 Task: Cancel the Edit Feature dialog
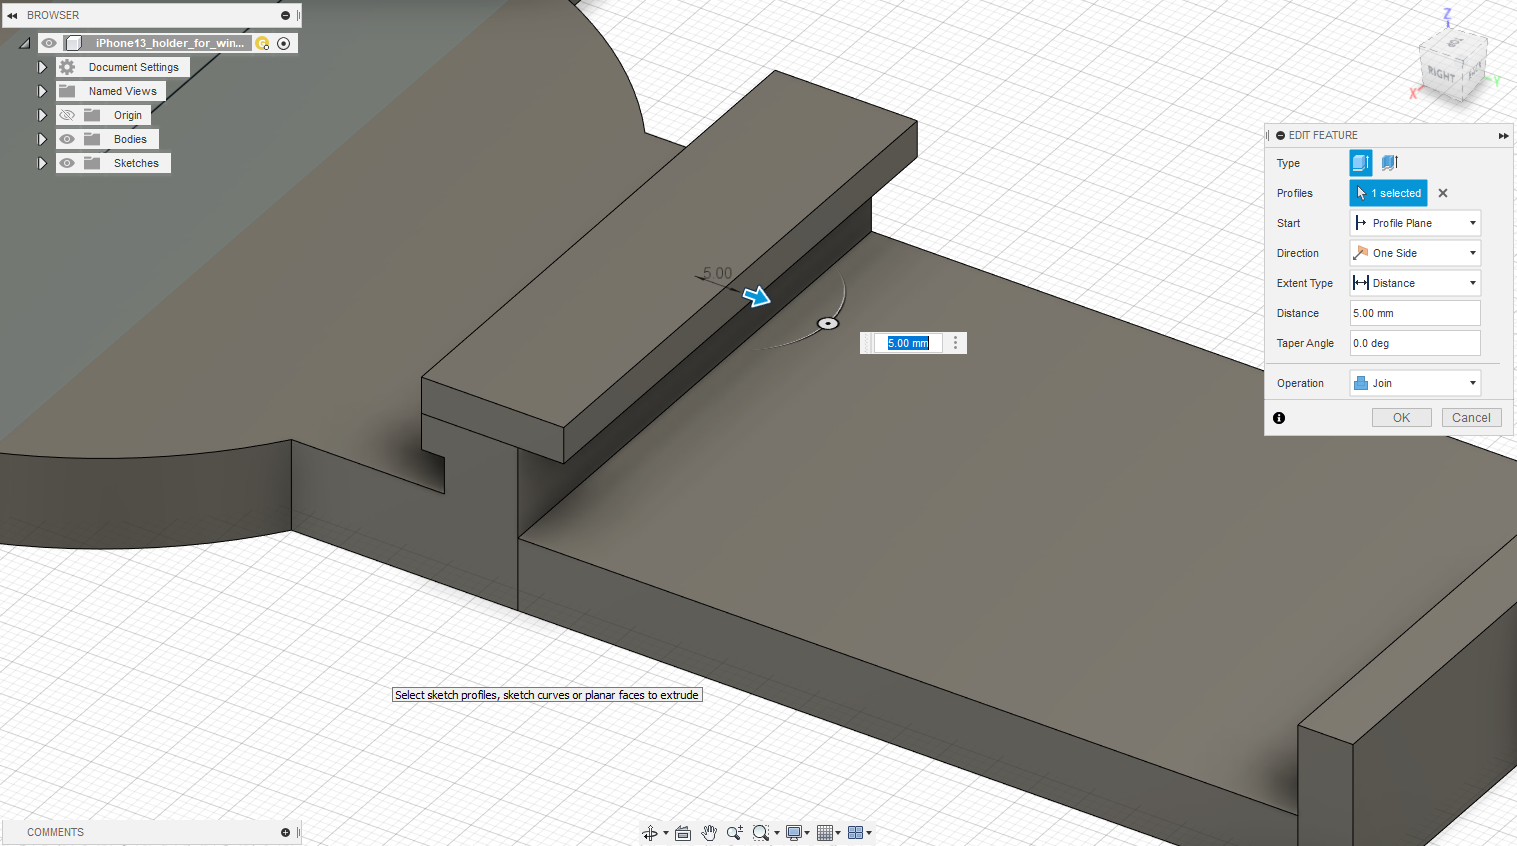click(1472, 418)
